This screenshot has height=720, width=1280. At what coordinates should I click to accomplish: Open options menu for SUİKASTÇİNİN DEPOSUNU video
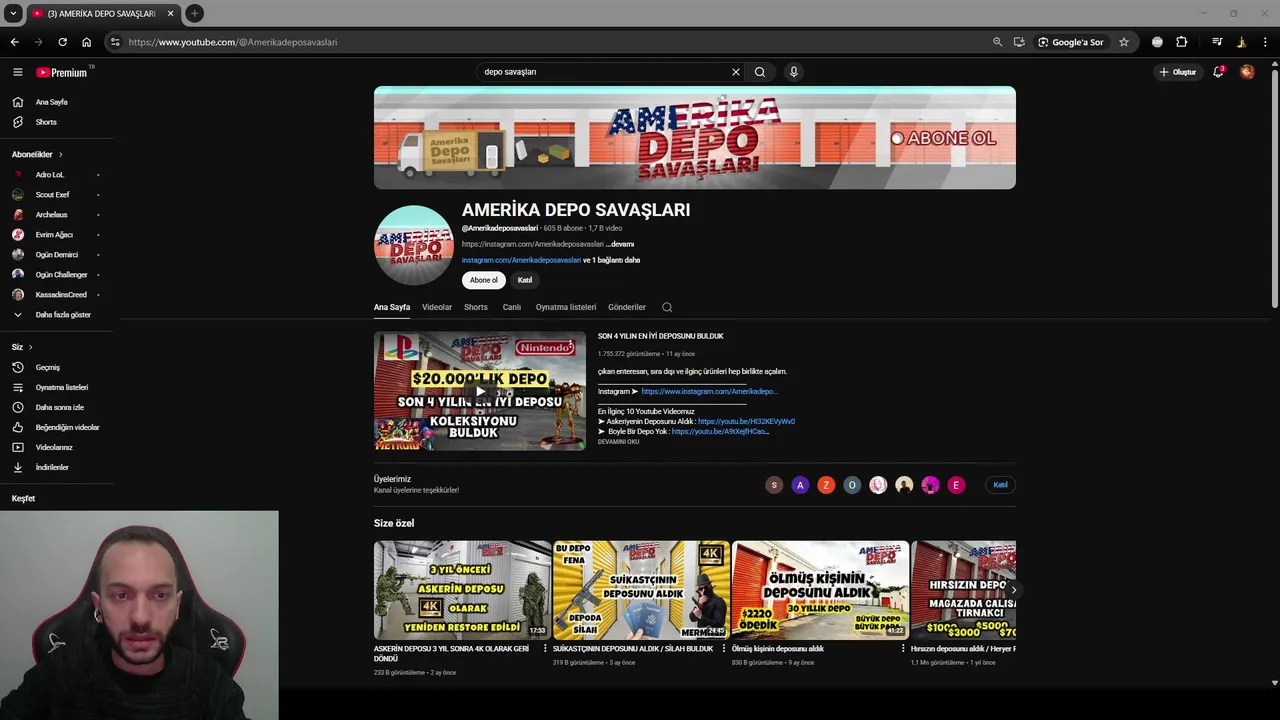pos(724,649)
